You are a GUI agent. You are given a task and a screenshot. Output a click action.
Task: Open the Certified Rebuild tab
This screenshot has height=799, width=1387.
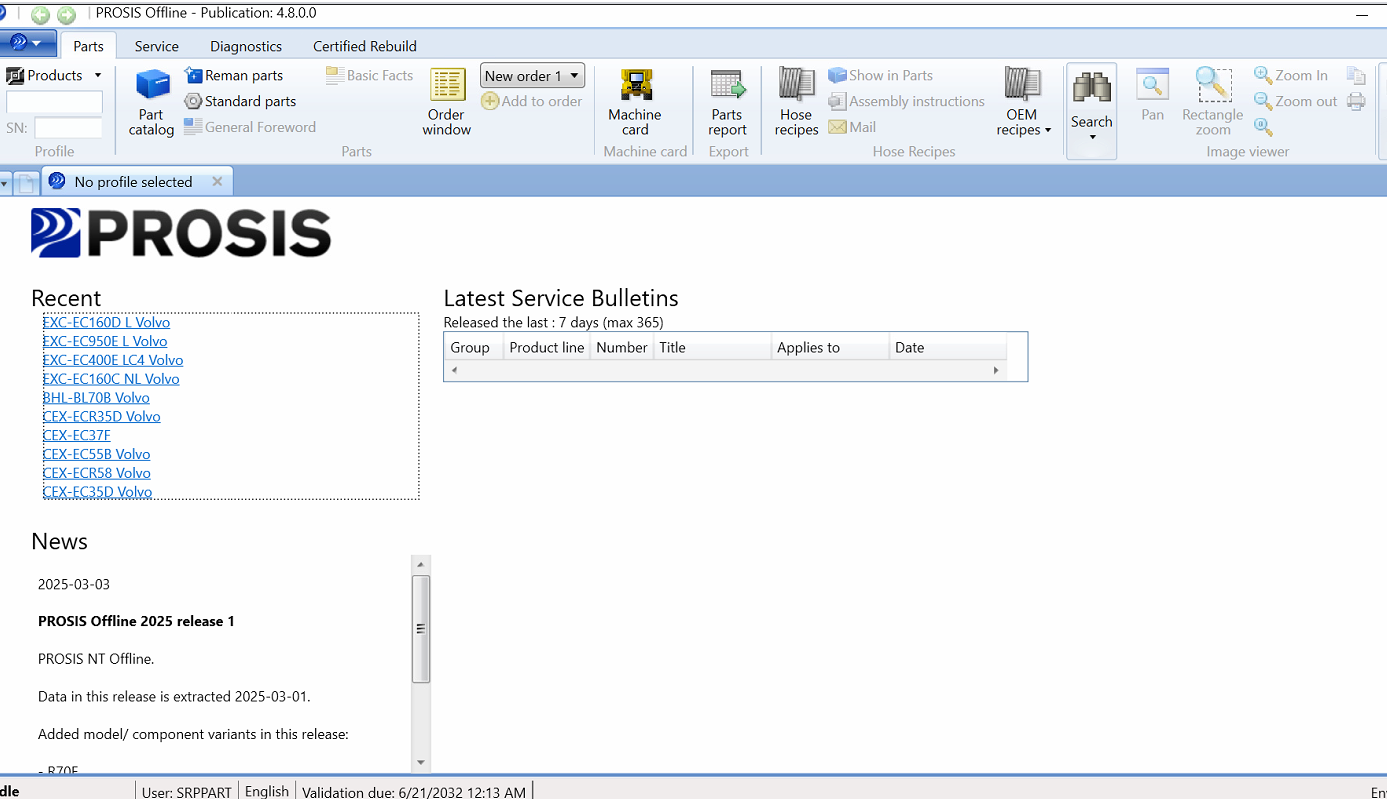[x=364, y=46]
